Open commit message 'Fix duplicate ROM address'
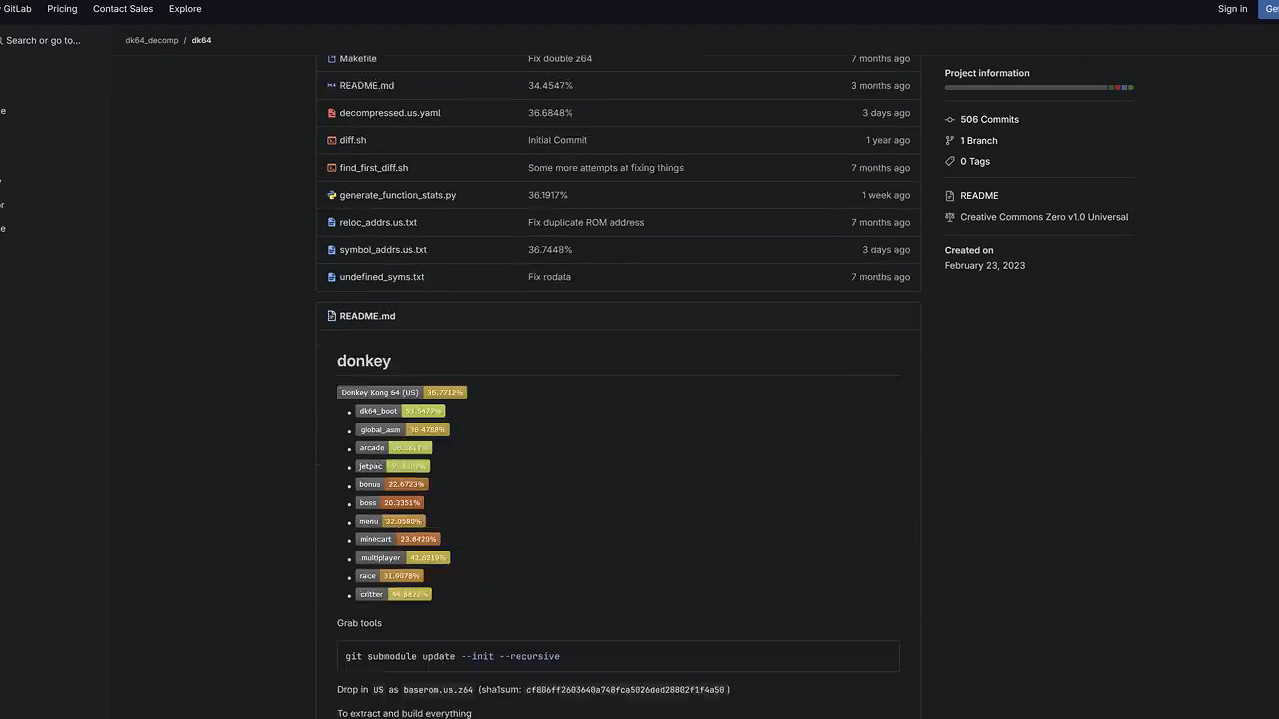 click(x=586, y=222)
